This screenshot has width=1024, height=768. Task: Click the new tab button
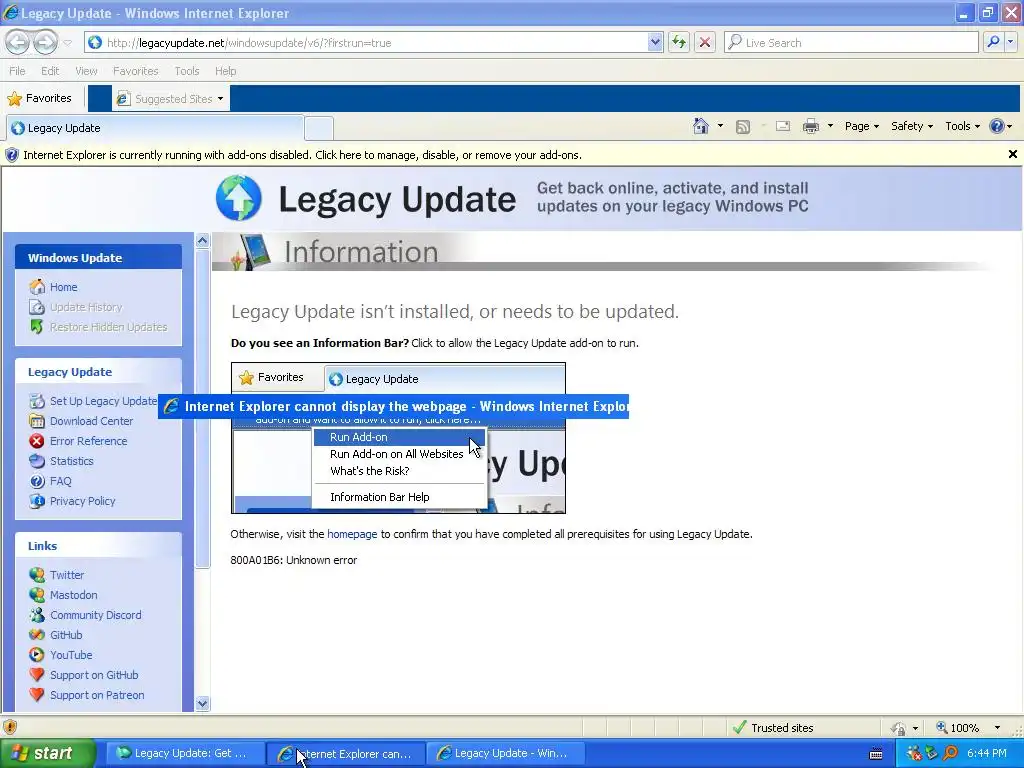319,128
